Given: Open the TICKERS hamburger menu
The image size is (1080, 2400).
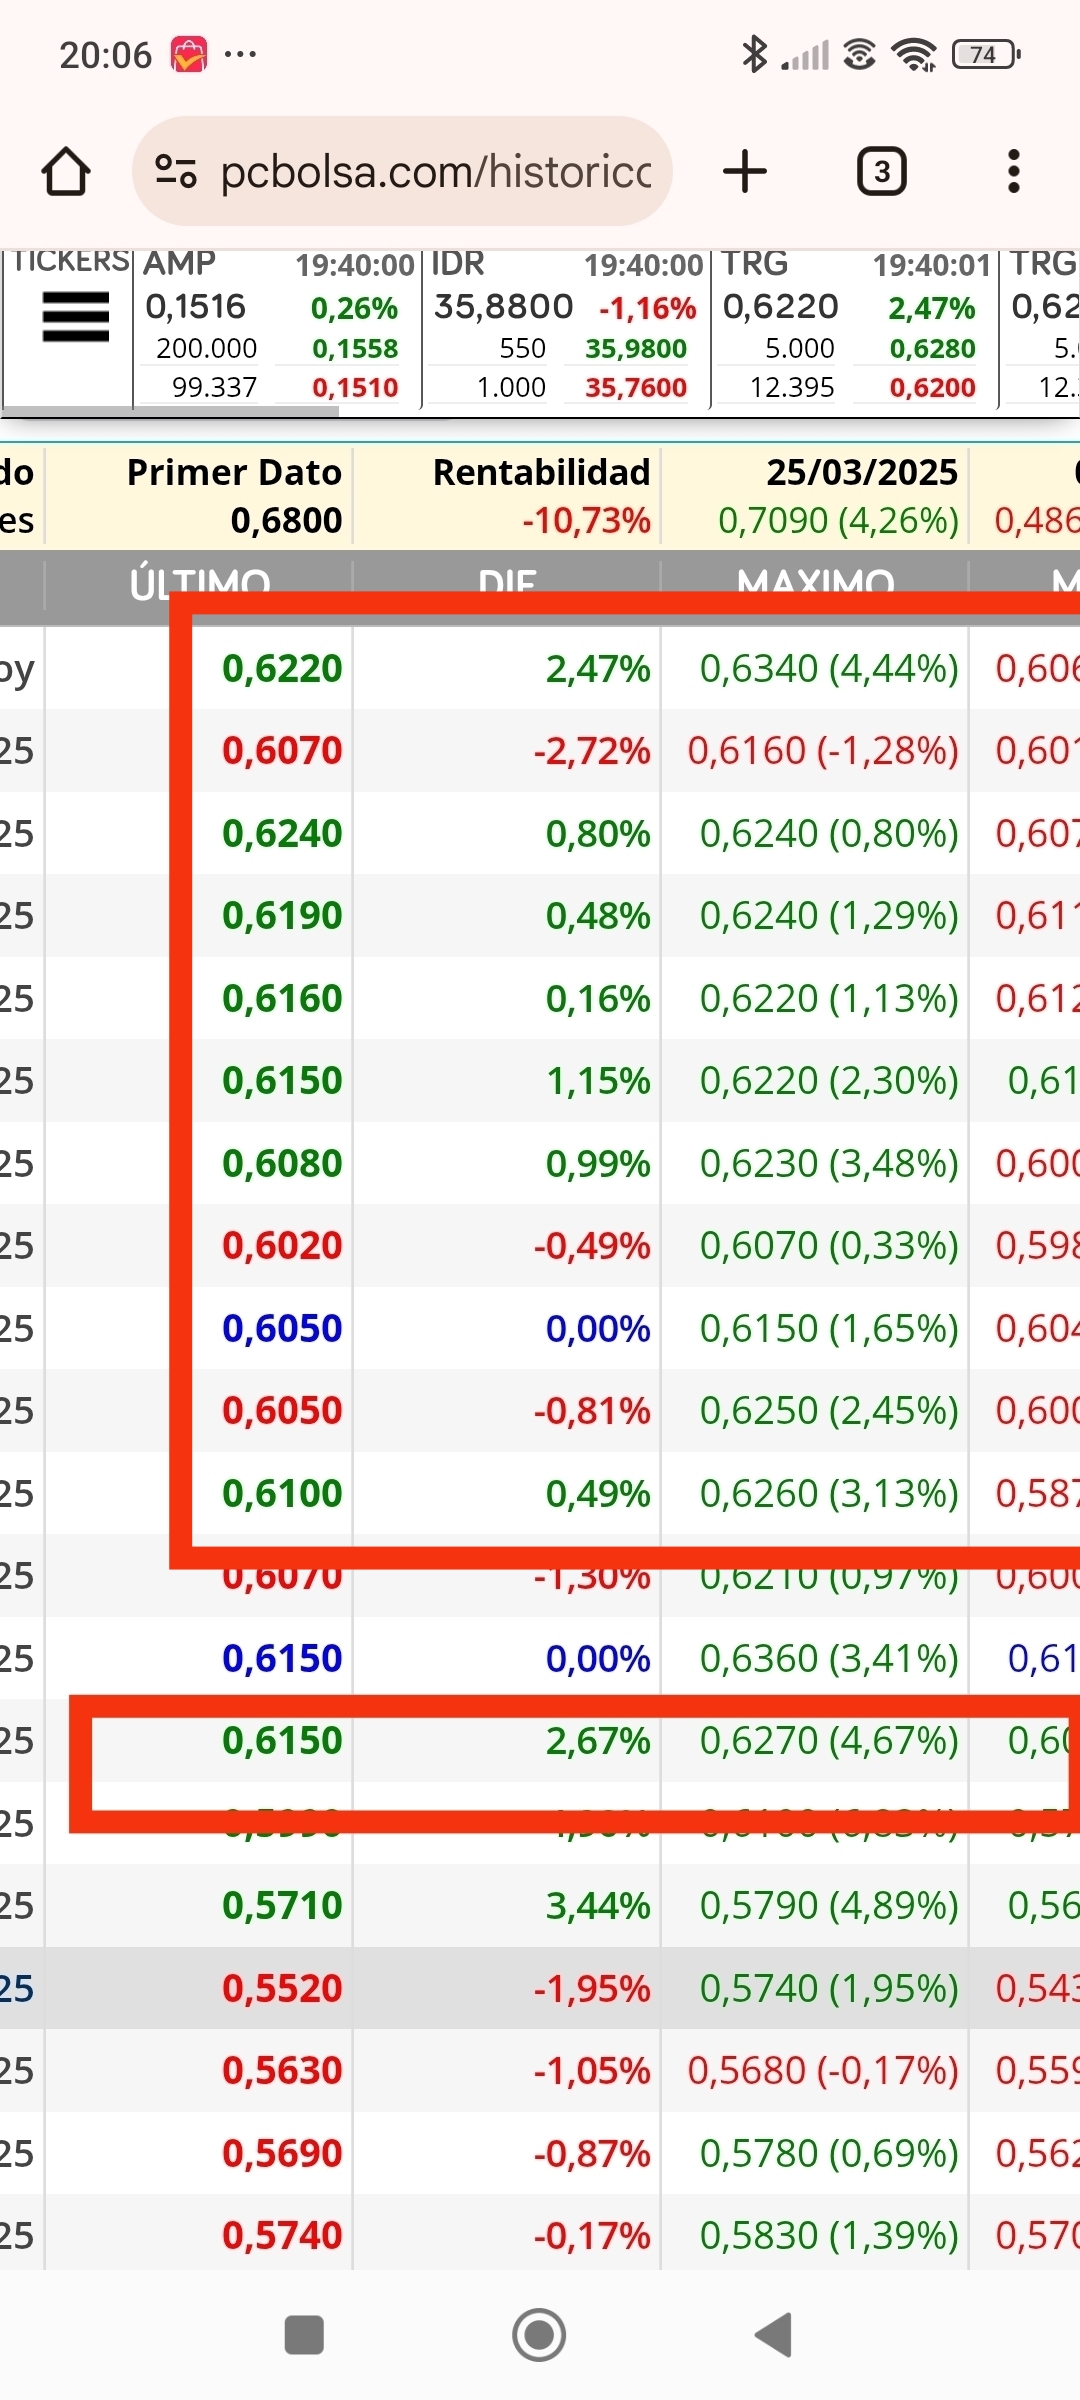Looking at the screenshot, I should coord(76,318).
